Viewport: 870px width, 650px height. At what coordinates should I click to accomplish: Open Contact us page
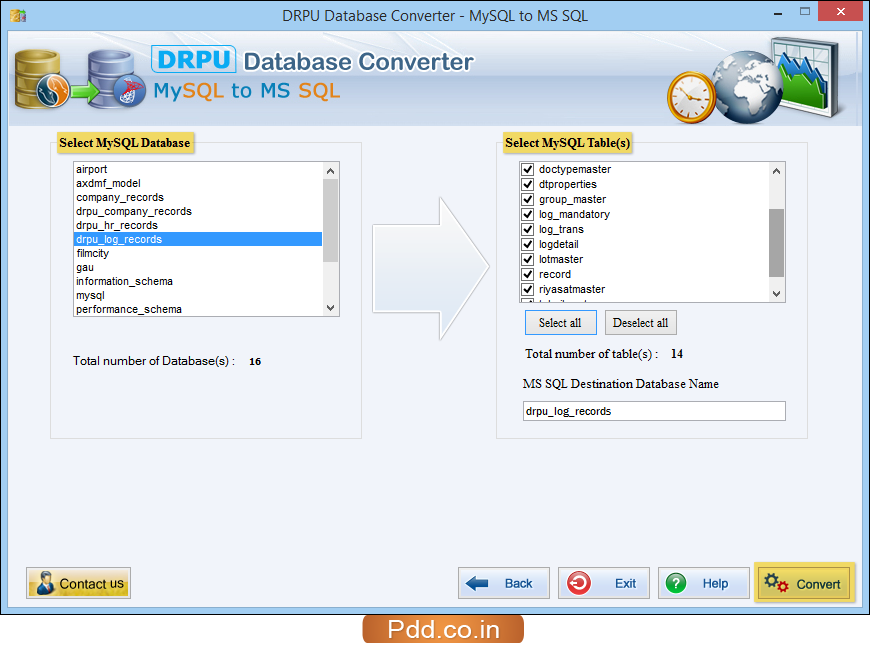(78, 583)
